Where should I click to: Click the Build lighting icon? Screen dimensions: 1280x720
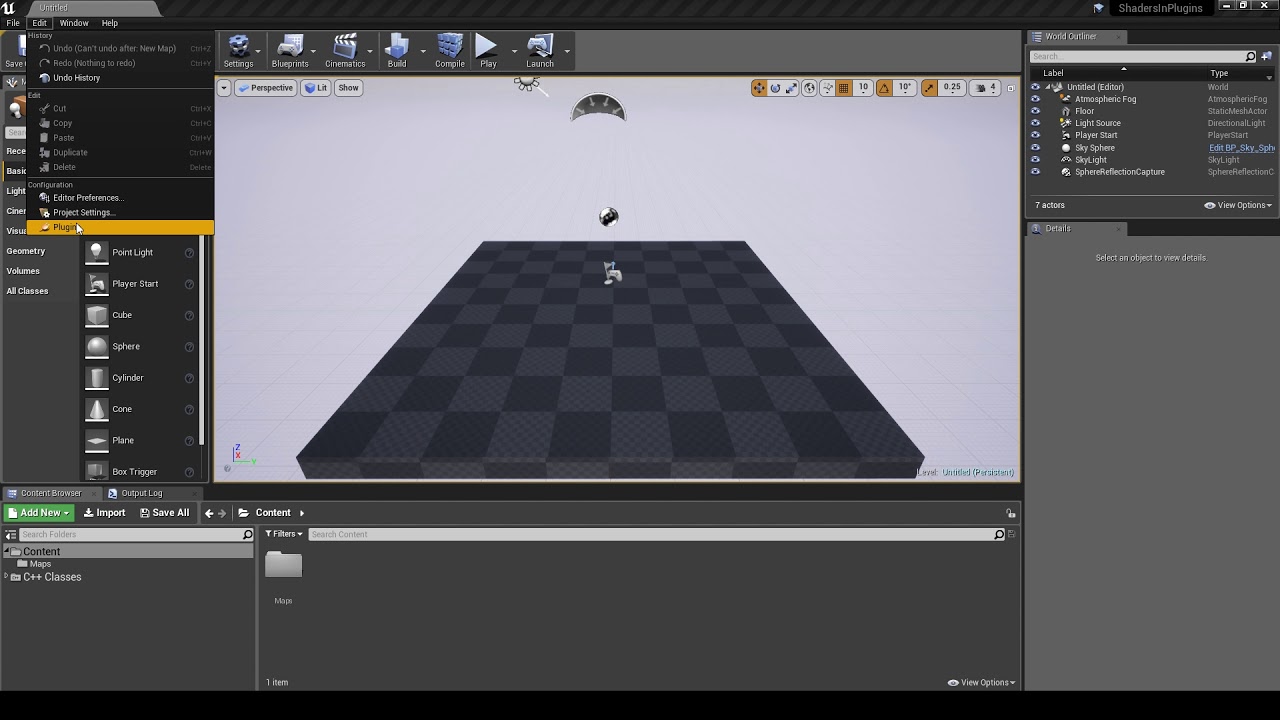[x=397, y=51]
